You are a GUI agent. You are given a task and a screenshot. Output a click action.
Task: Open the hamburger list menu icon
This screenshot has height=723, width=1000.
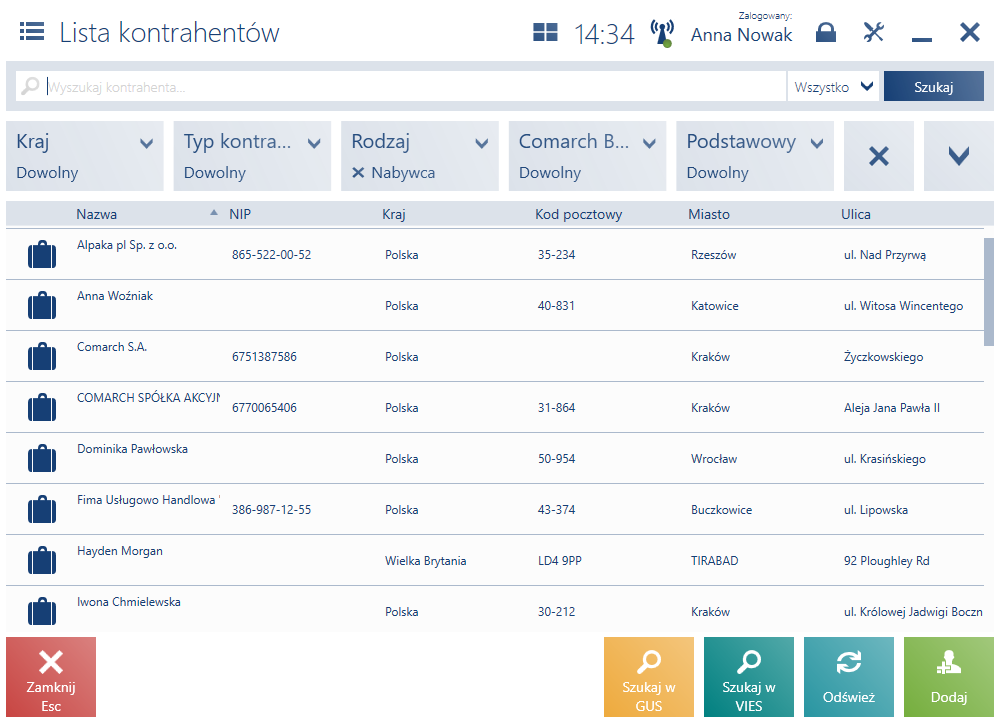32,31
